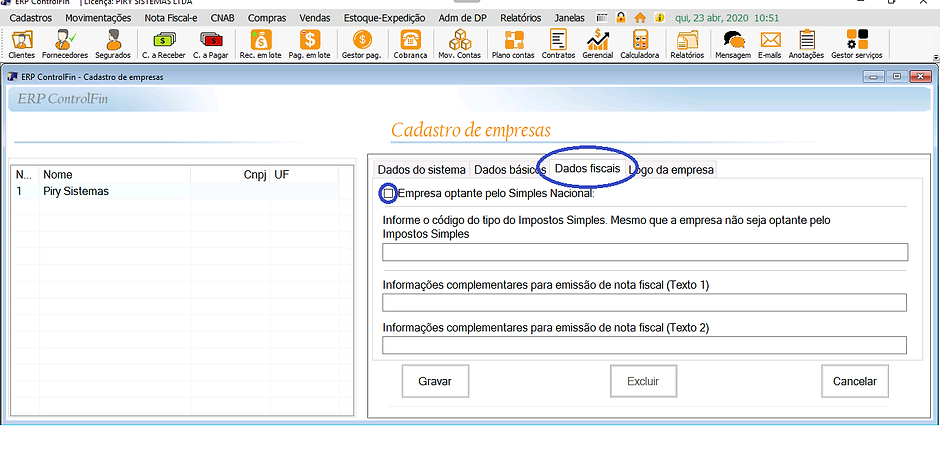
Task: Click the padlock icon in menu bar
Action: point(621,18)
